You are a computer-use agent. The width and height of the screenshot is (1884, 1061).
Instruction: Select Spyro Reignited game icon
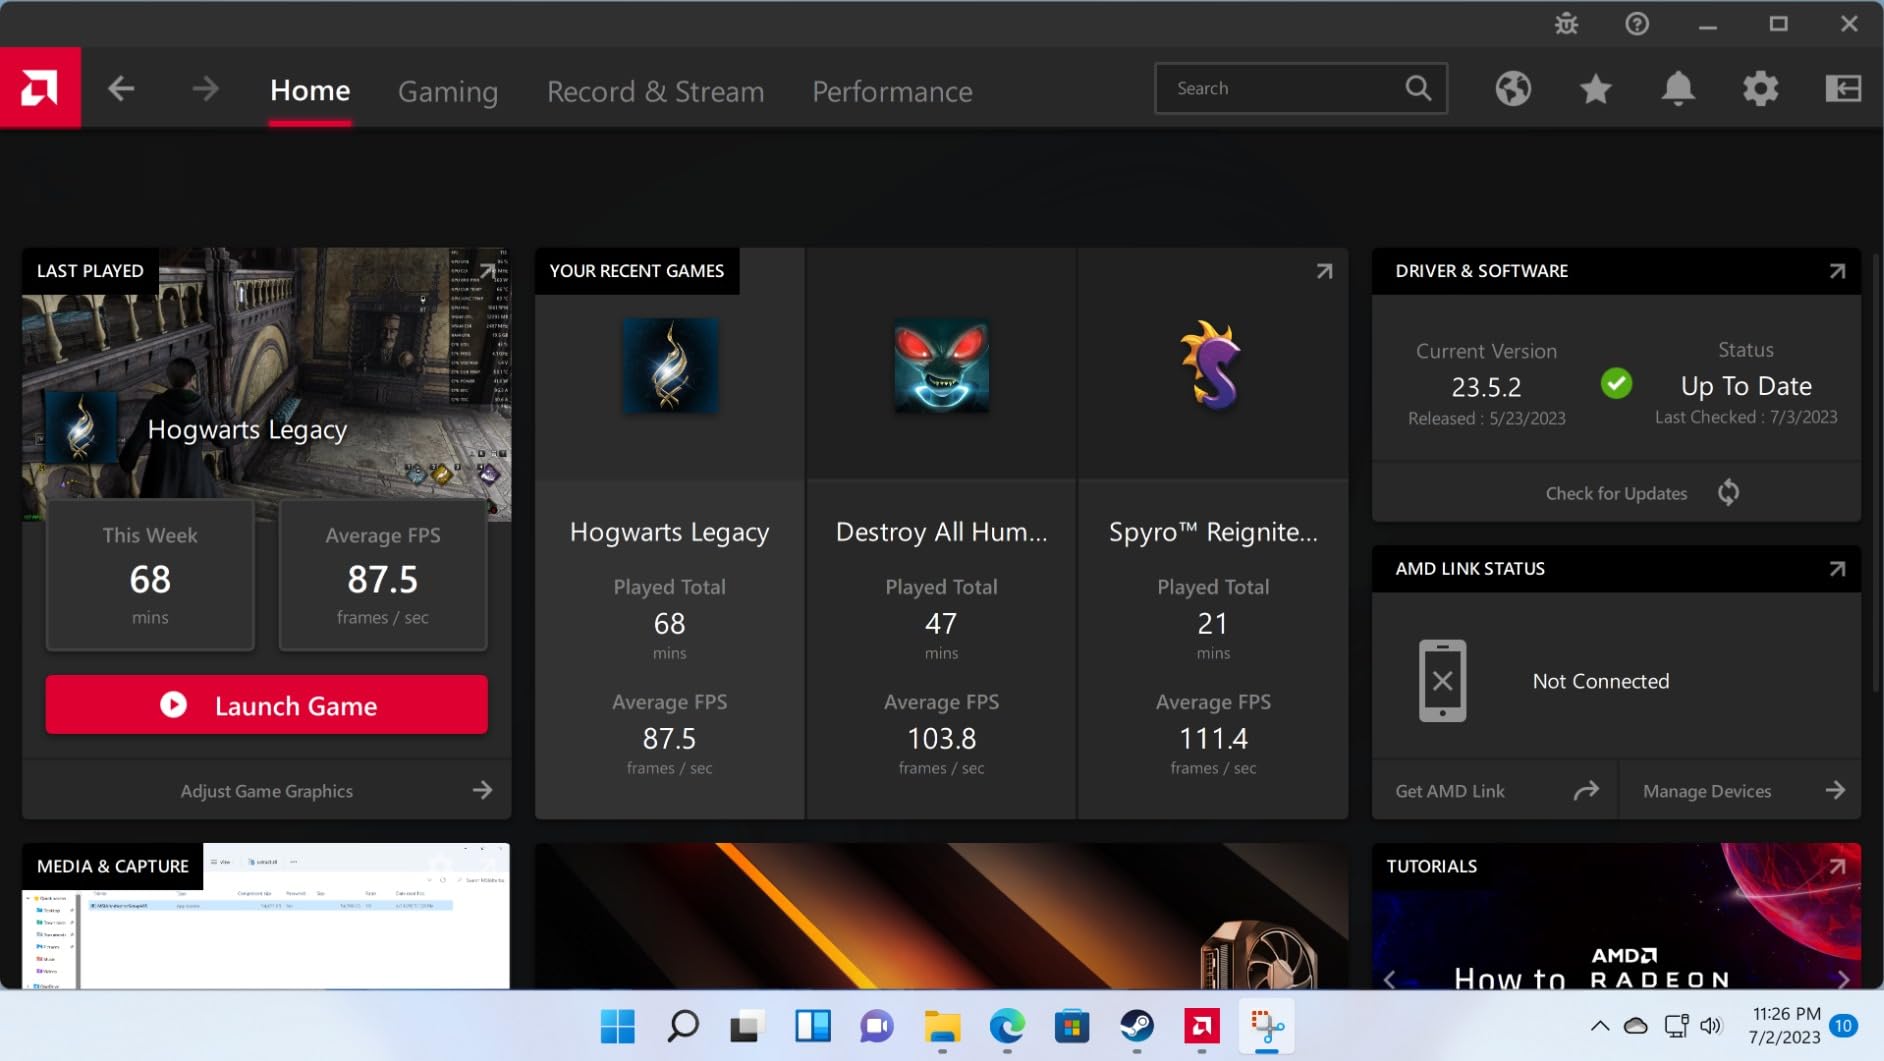click(x=1212, y=366)
